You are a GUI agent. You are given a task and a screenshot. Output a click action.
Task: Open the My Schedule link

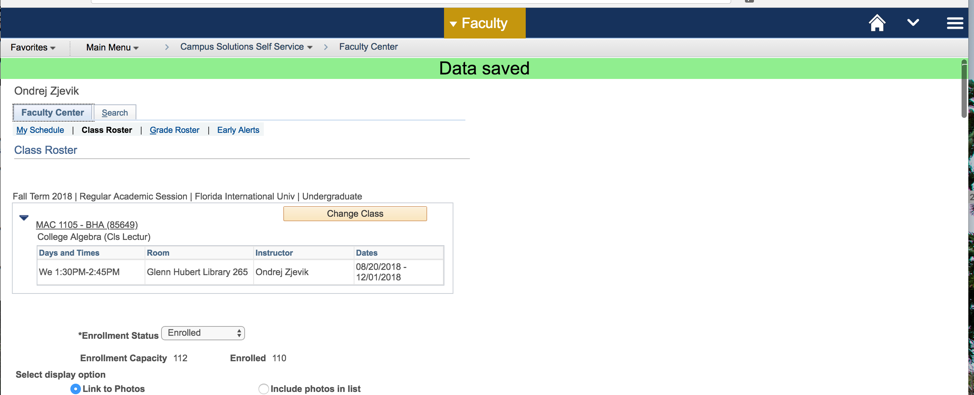point(40,130)
